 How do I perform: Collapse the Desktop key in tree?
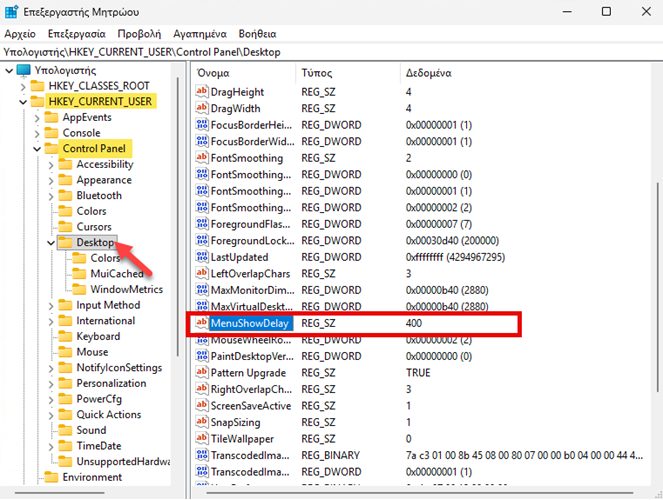50,243
